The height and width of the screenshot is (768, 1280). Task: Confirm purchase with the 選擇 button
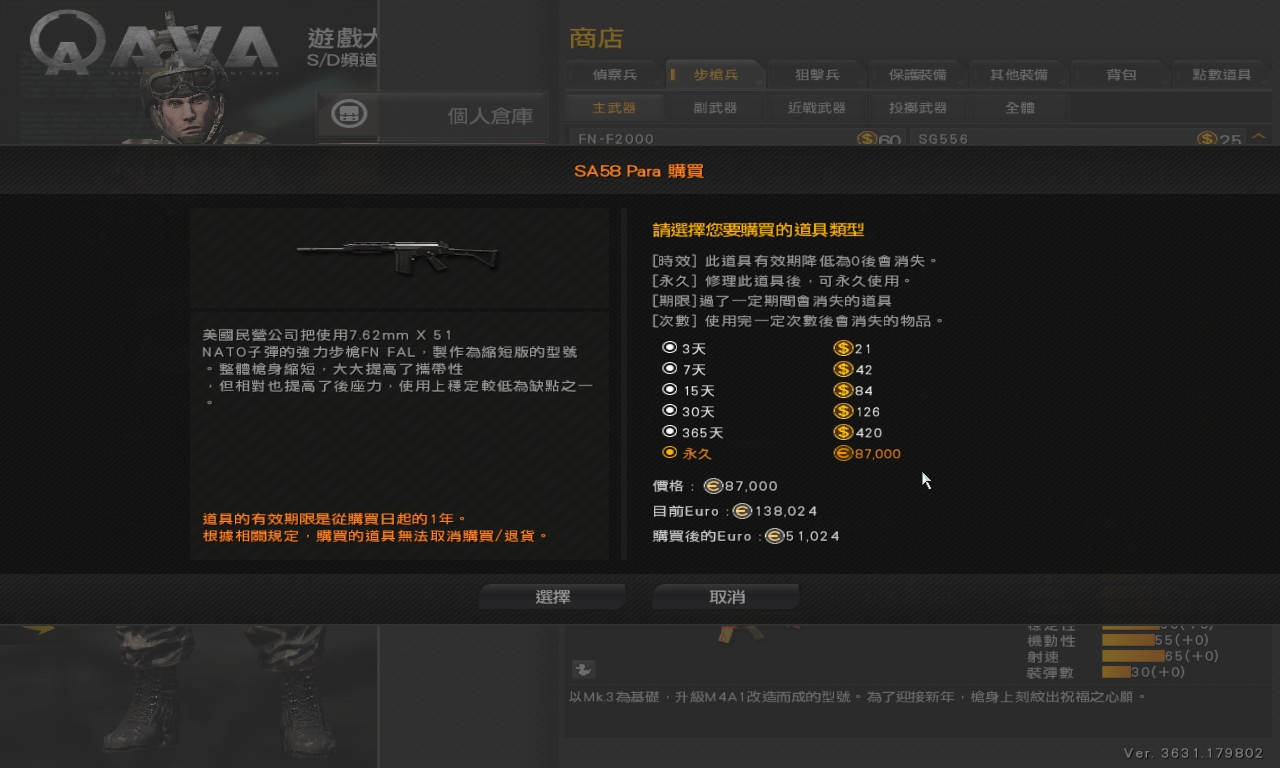553,597
